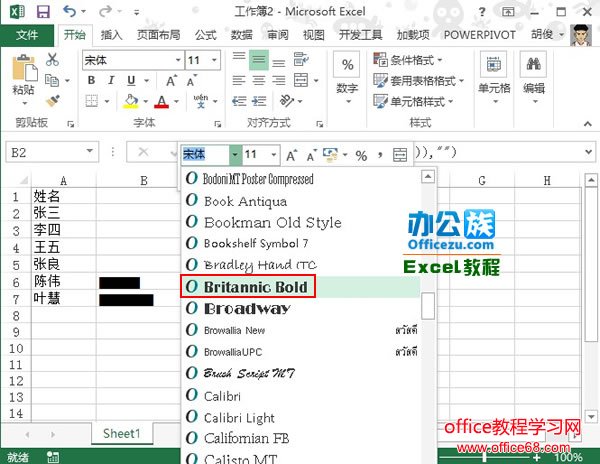Click mini toolbar comma style icon

[380, 155]
